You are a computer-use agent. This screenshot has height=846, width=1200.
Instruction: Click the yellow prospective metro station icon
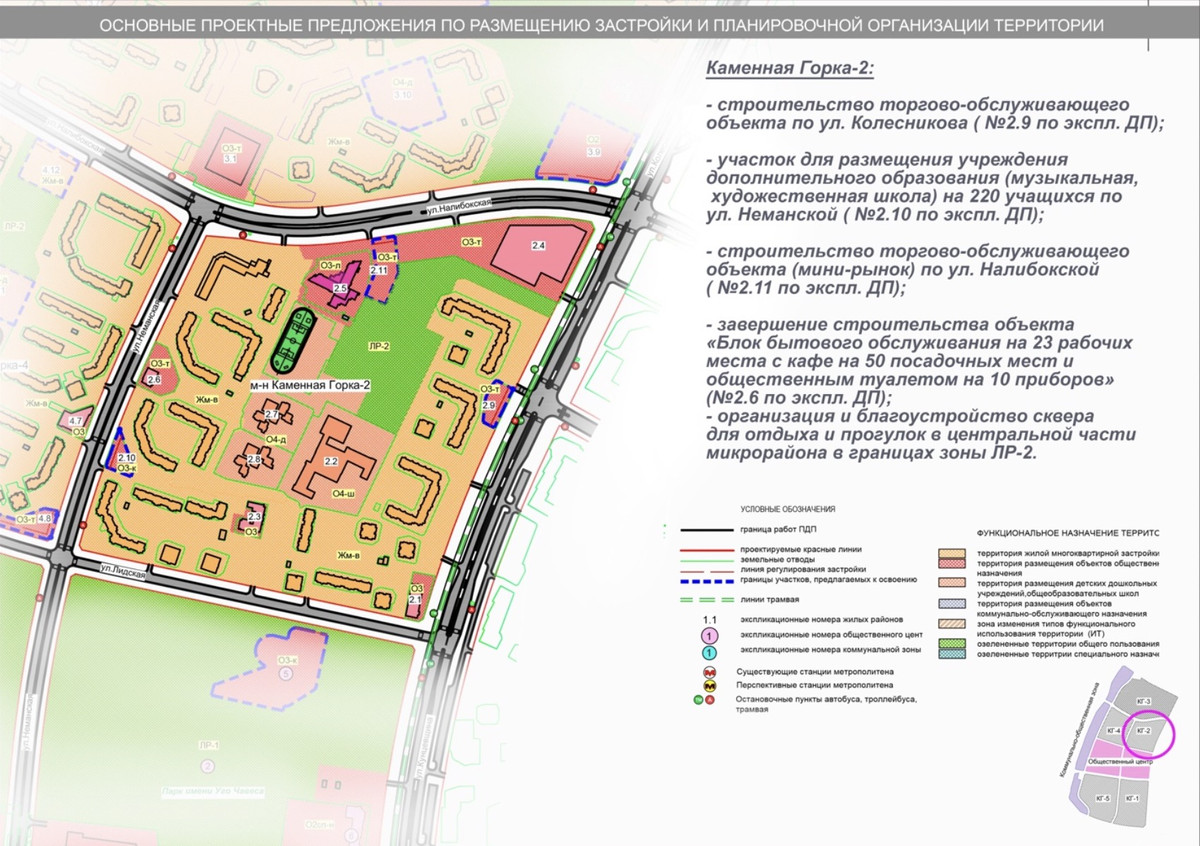point(709,687)
